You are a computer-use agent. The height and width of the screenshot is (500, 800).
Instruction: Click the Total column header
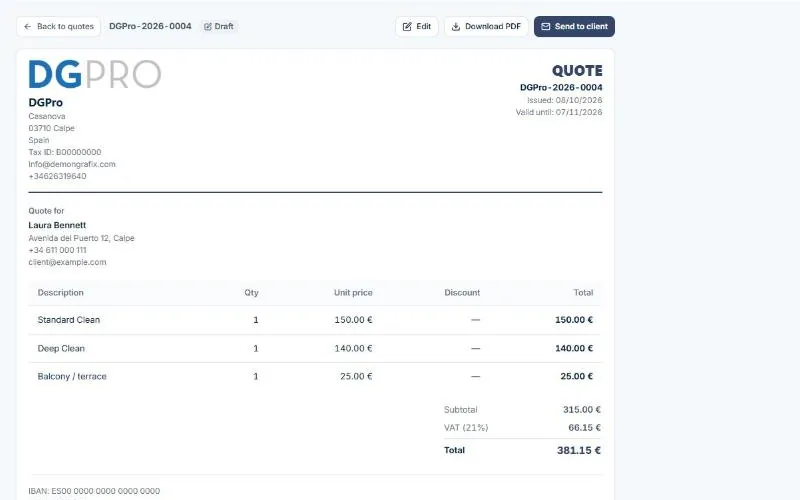click(x=583, y=292)
